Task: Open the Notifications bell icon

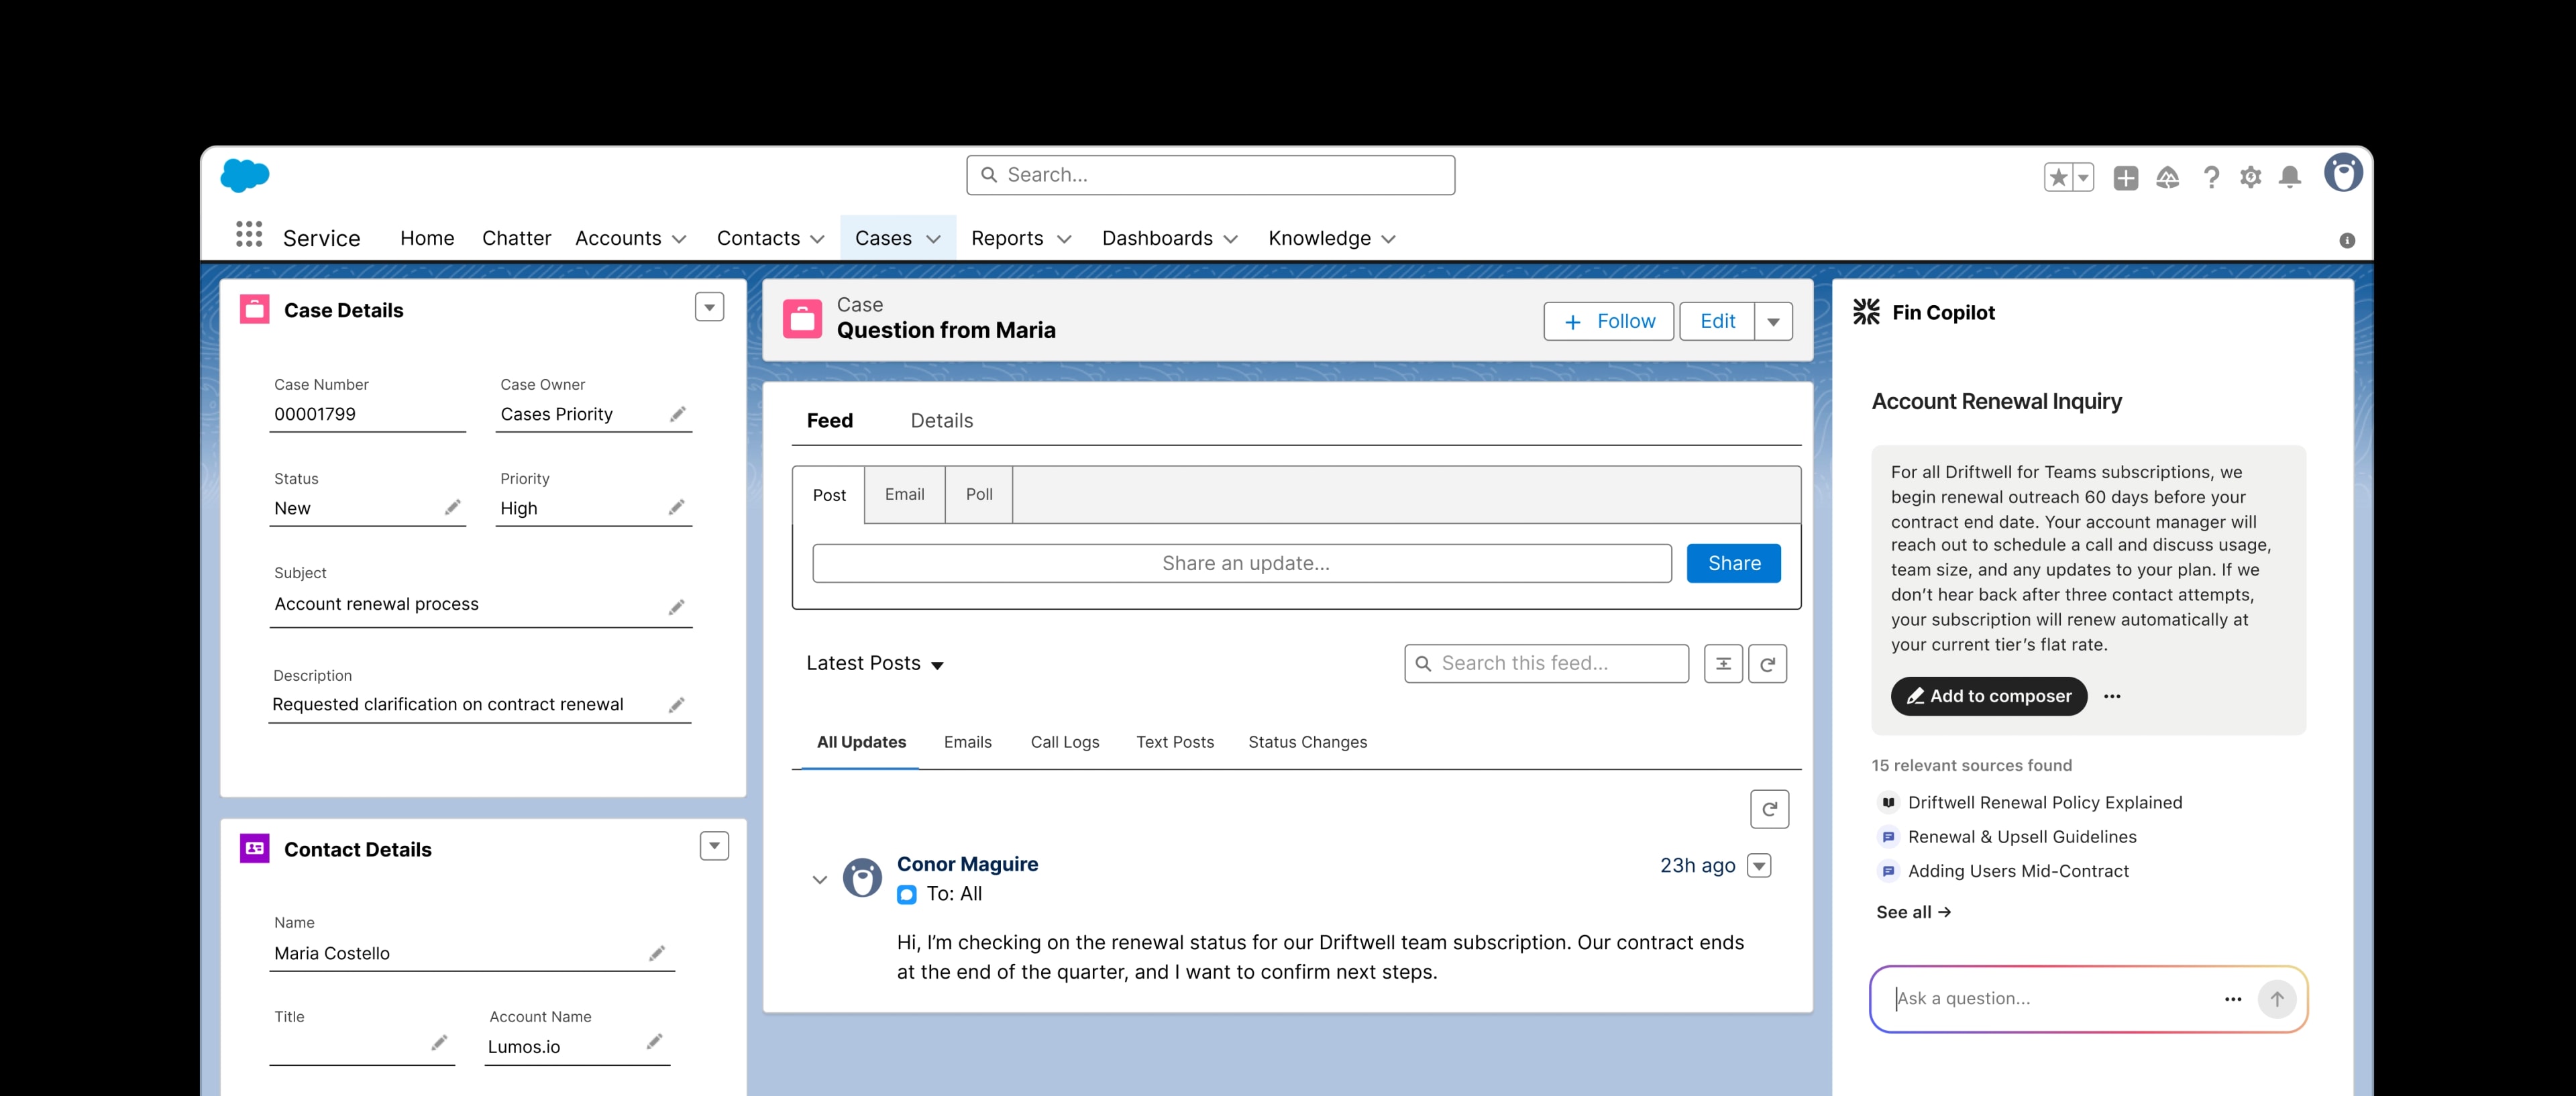Action: point(2290,176)
